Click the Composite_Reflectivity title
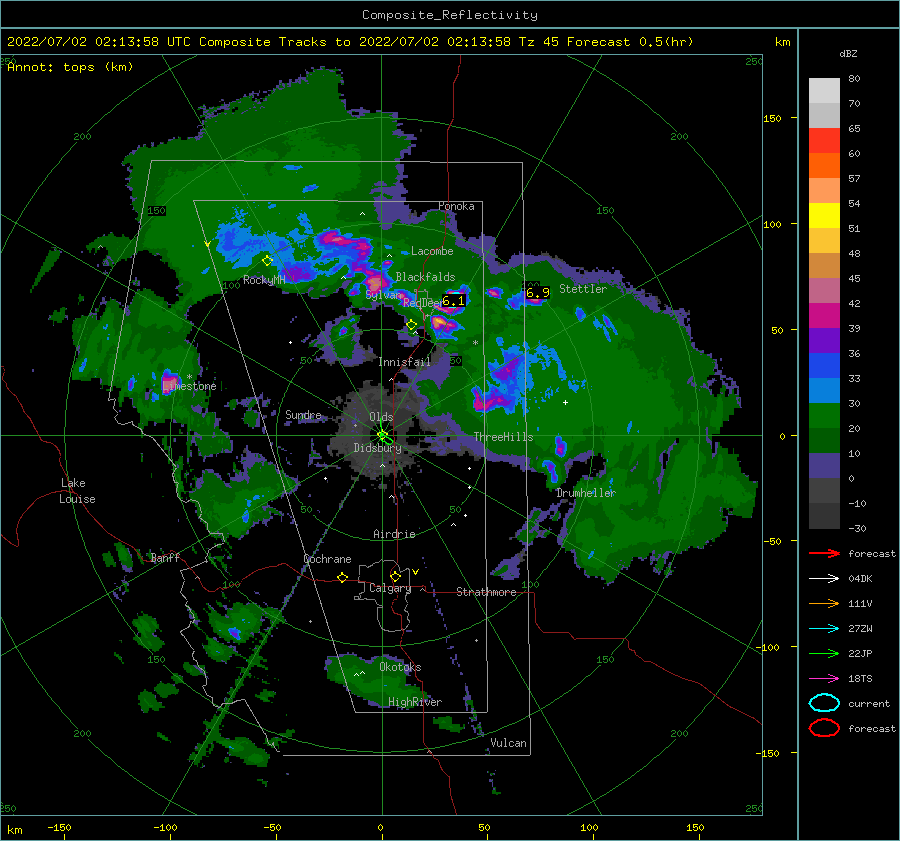This screenshot has height=841, width=900. [x=449, y=15]
